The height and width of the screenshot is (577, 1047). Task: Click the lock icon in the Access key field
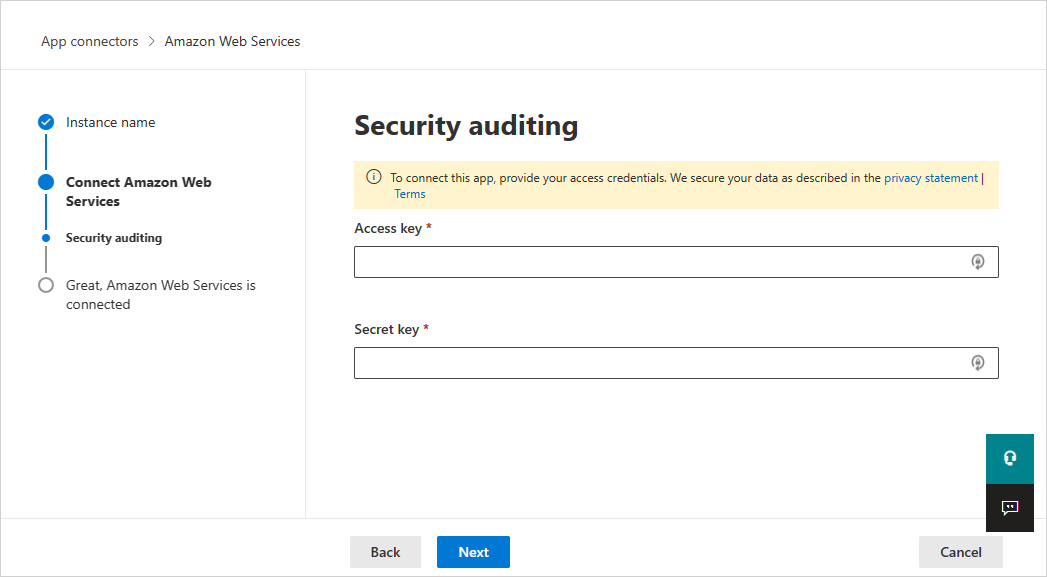point(978,261)
